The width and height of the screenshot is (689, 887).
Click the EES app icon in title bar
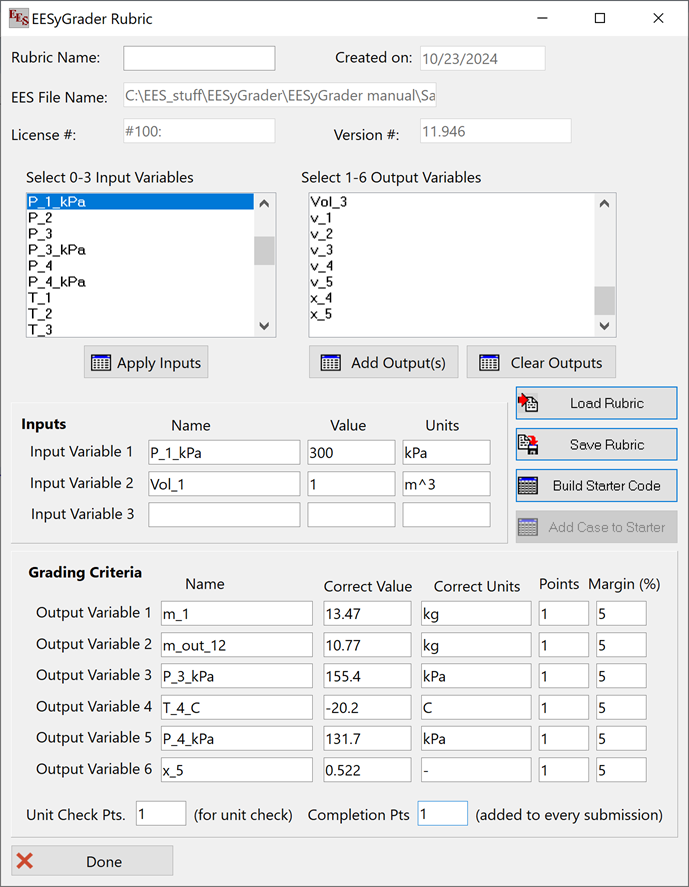(18, 18)
